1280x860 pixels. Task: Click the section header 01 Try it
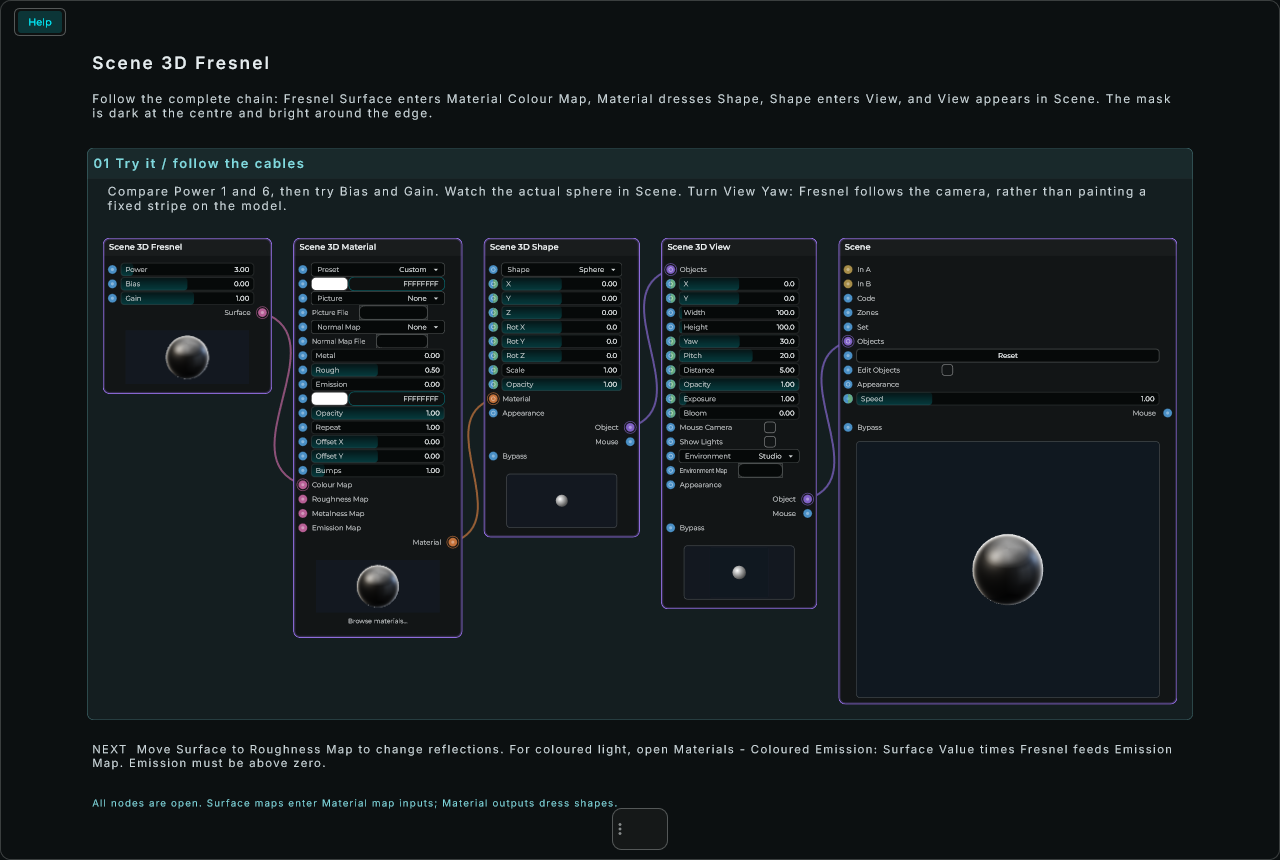[199, 163]
